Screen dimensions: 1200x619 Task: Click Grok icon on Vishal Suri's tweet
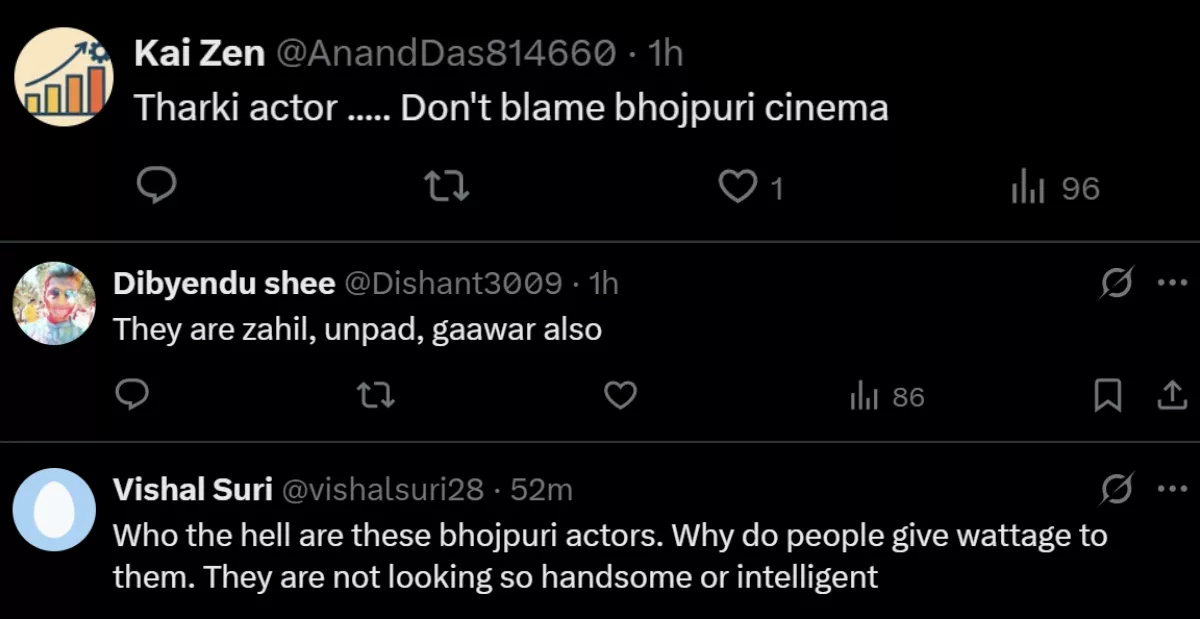(x=1115, y=489)
